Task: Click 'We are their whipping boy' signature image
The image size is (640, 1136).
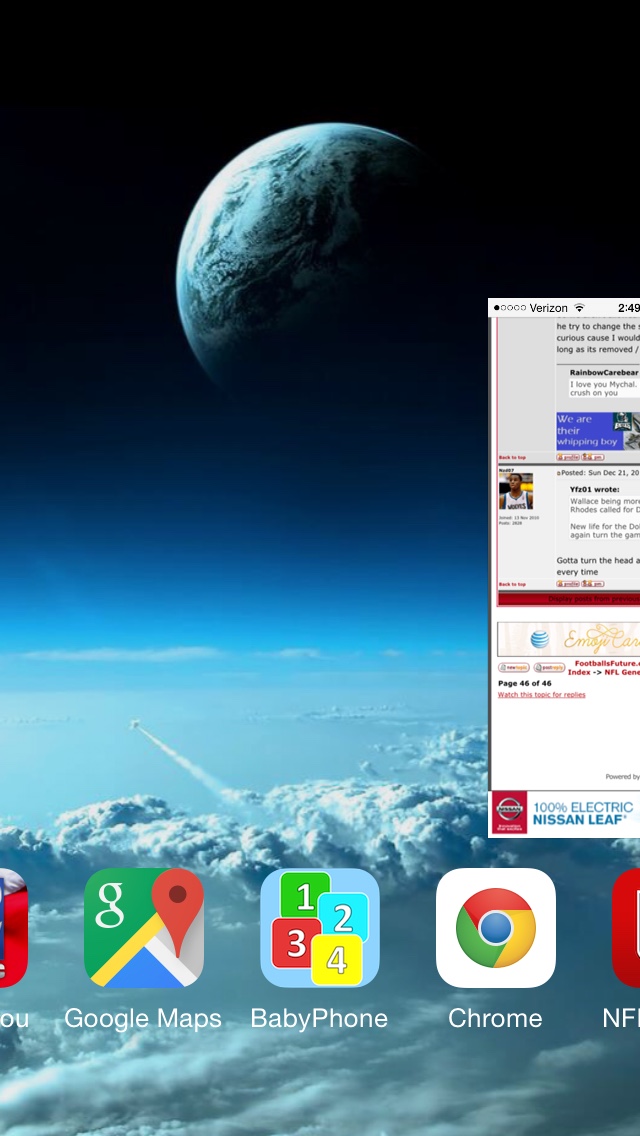Action: click(x=598, y=431)
